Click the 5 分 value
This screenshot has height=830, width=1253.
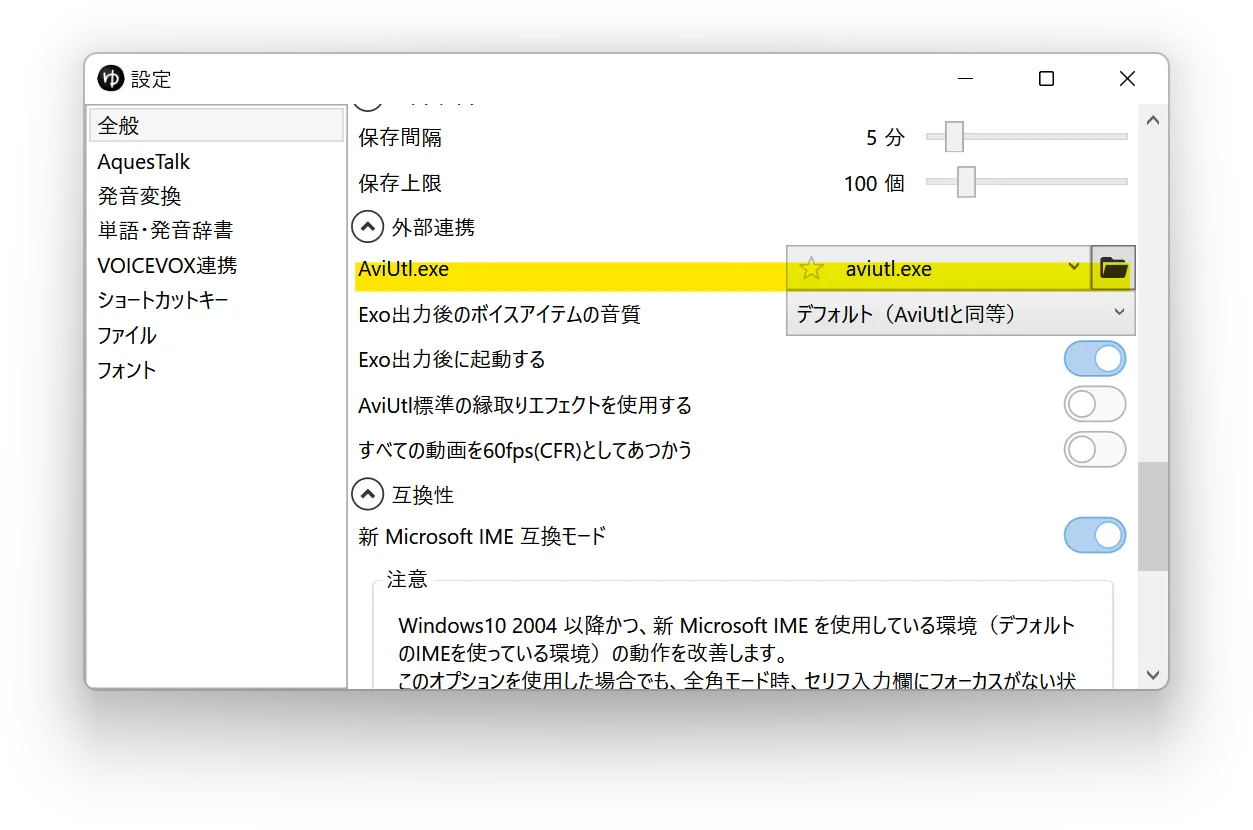(885, 138)
